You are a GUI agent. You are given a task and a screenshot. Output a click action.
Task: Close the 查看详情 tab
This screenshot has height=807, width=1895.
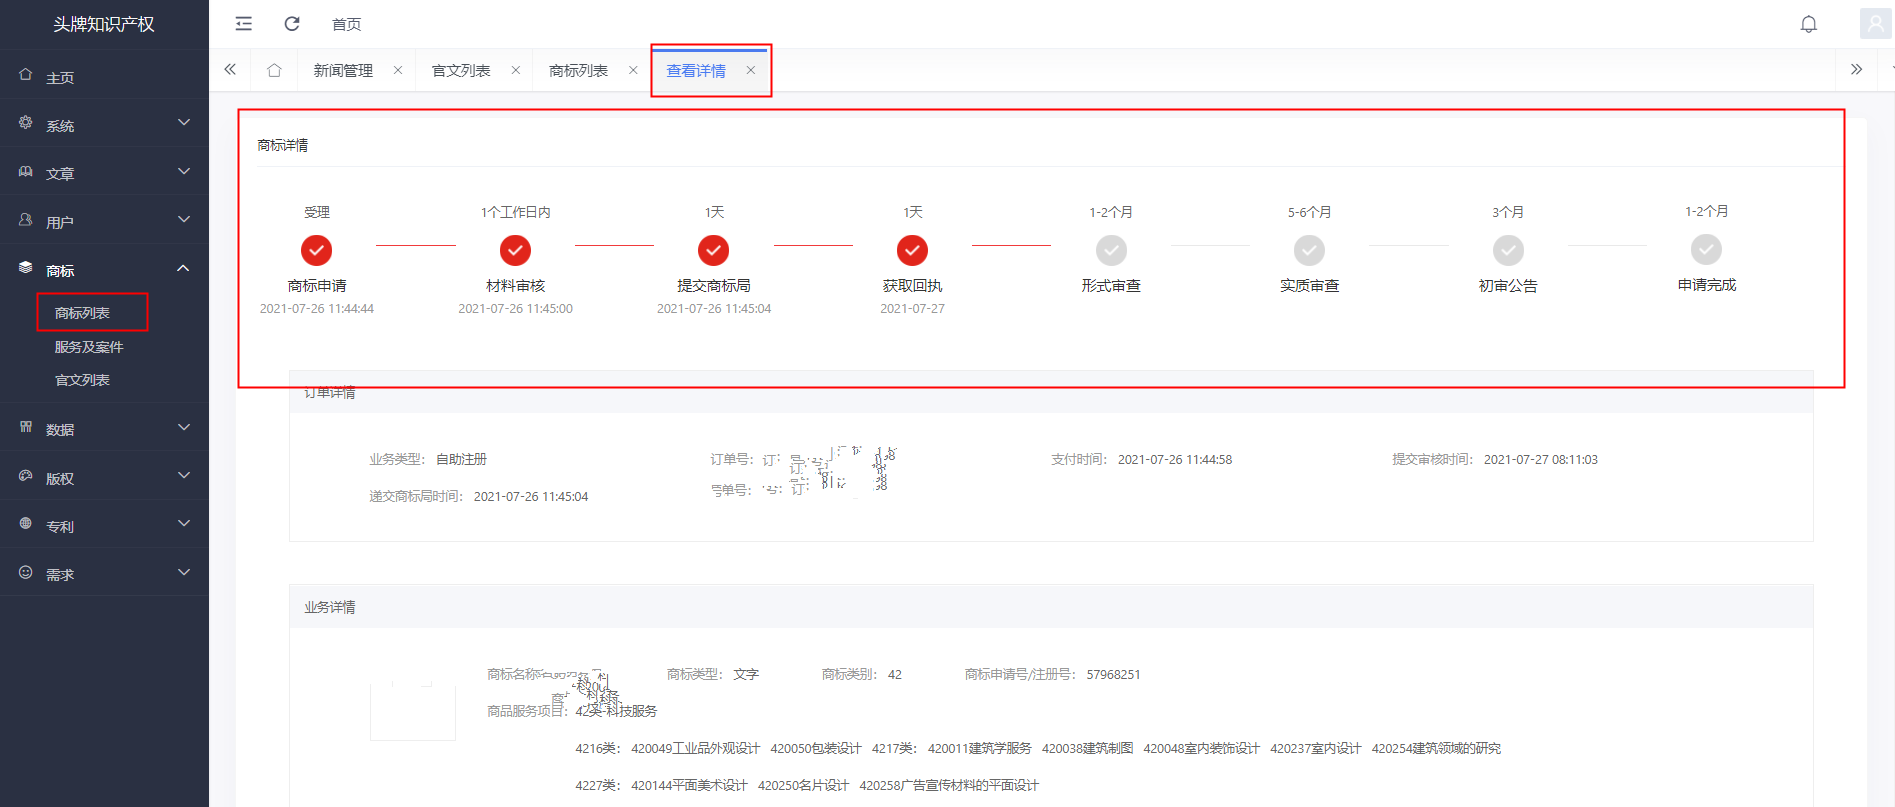(x=751, y=70)
